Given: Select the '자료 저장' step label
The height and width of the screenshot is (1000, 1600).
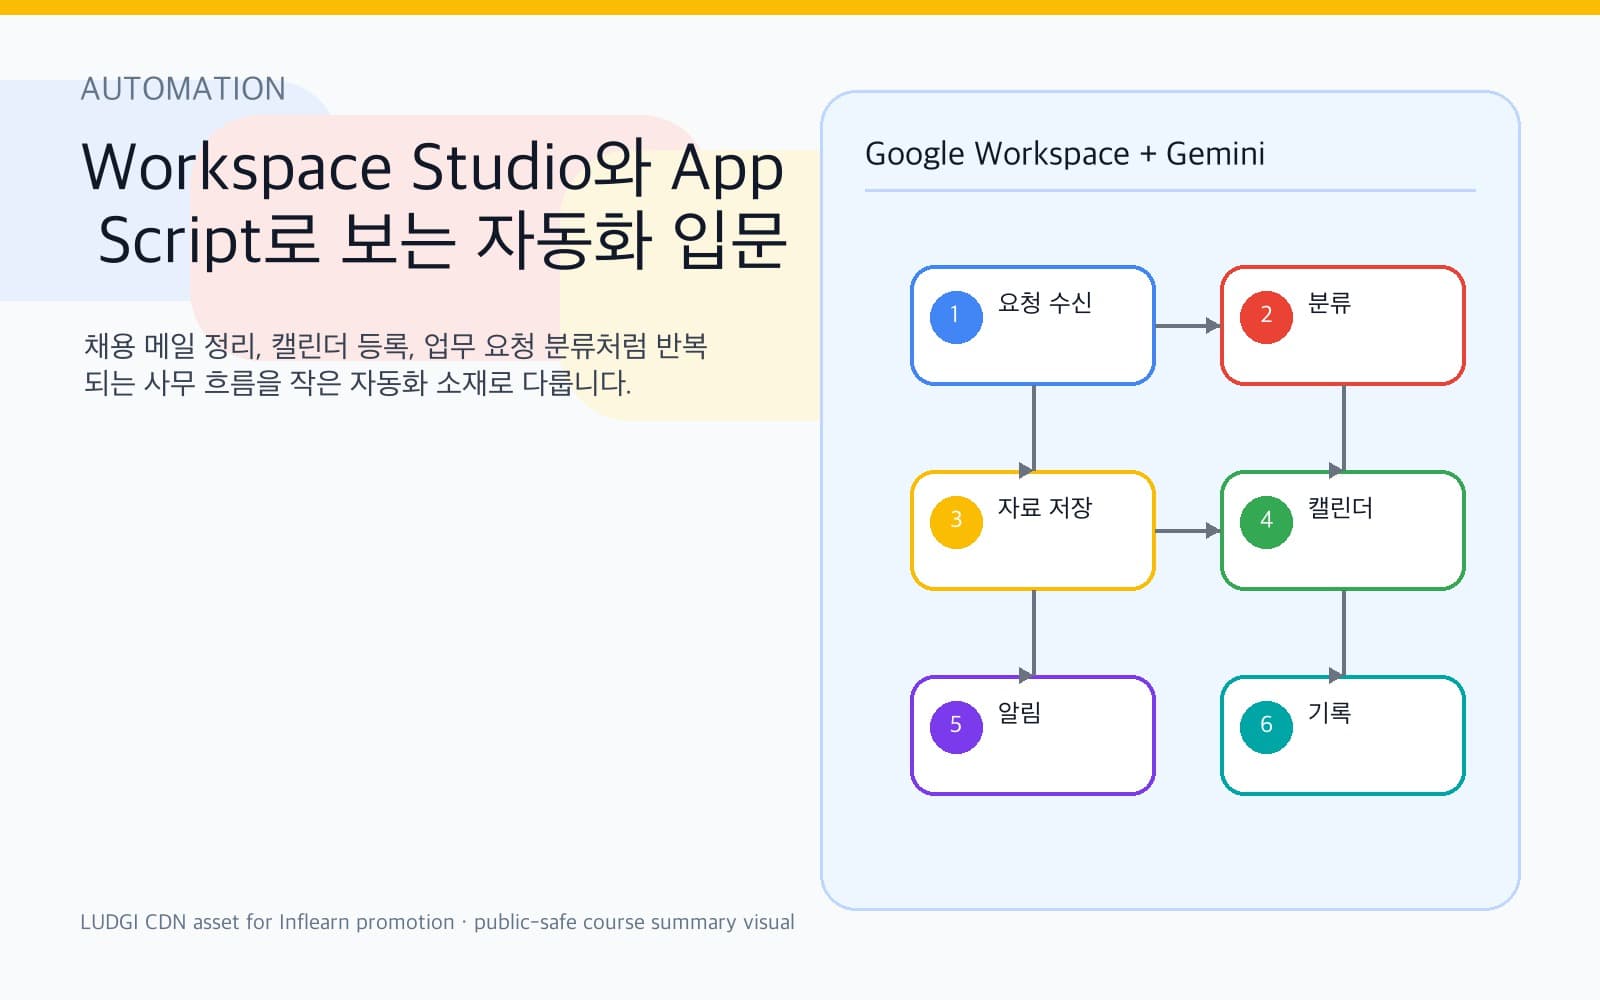Looking at the screenshot, I should click(x=1044, y=508).
